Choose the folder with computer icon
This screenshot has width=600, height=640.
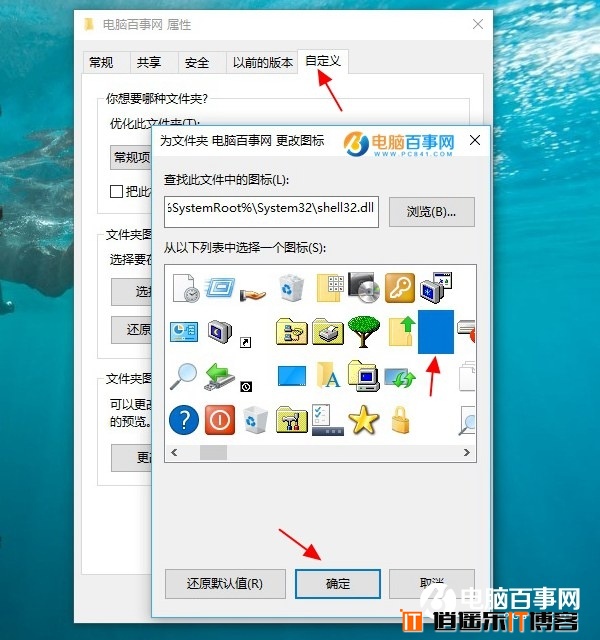coord(364,376)
